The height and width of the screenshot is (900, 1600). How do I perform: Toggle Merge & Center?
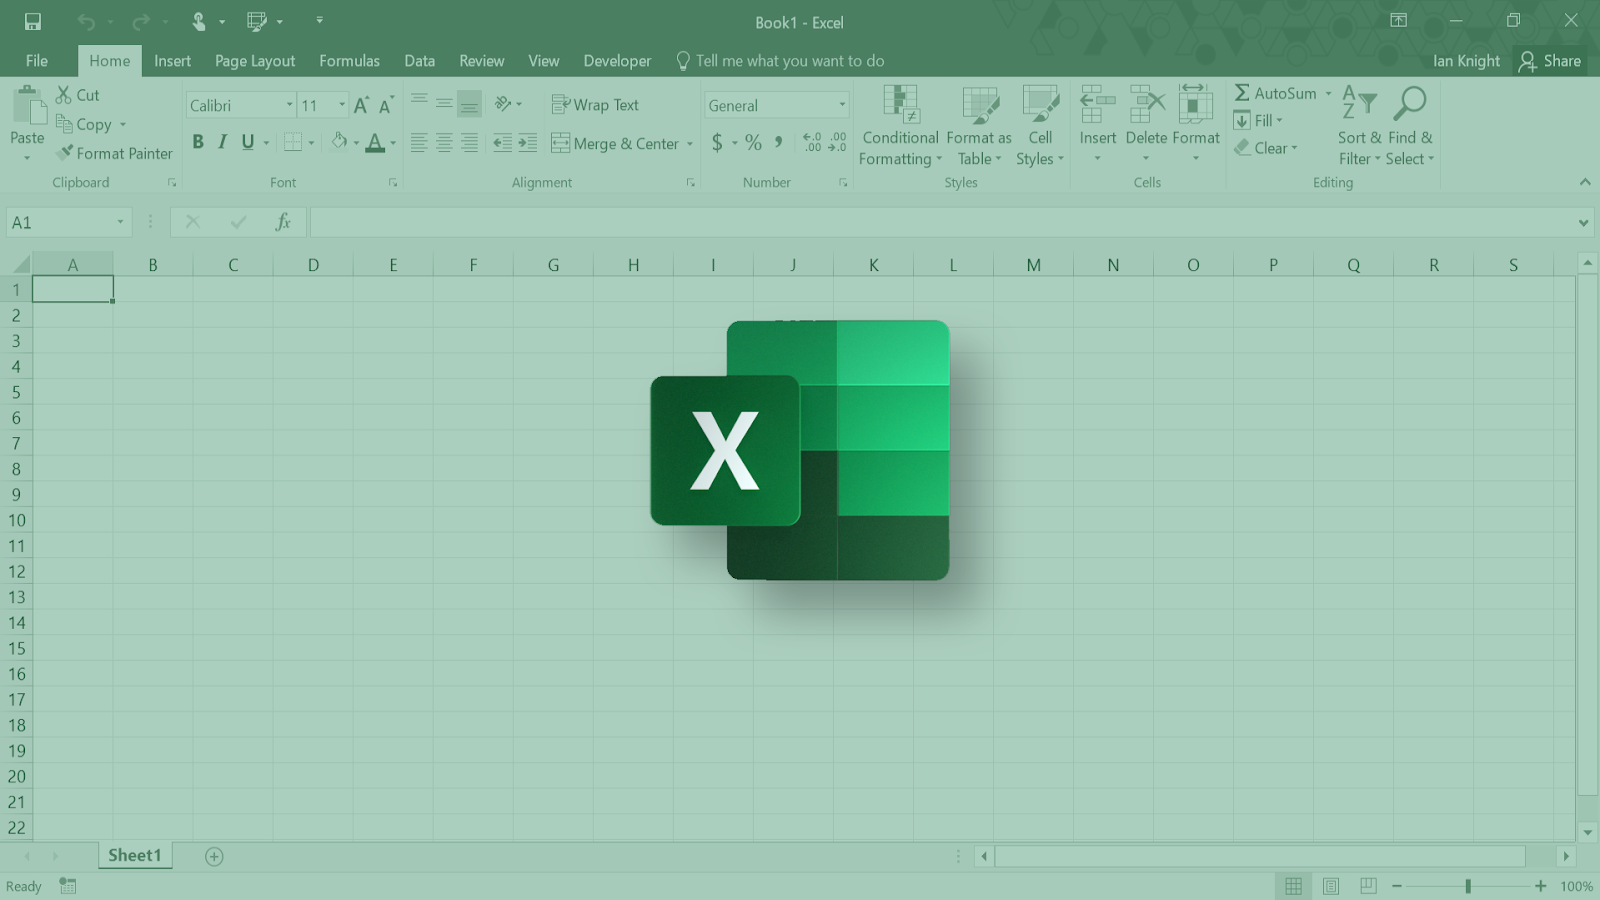[x=615, y=143]
